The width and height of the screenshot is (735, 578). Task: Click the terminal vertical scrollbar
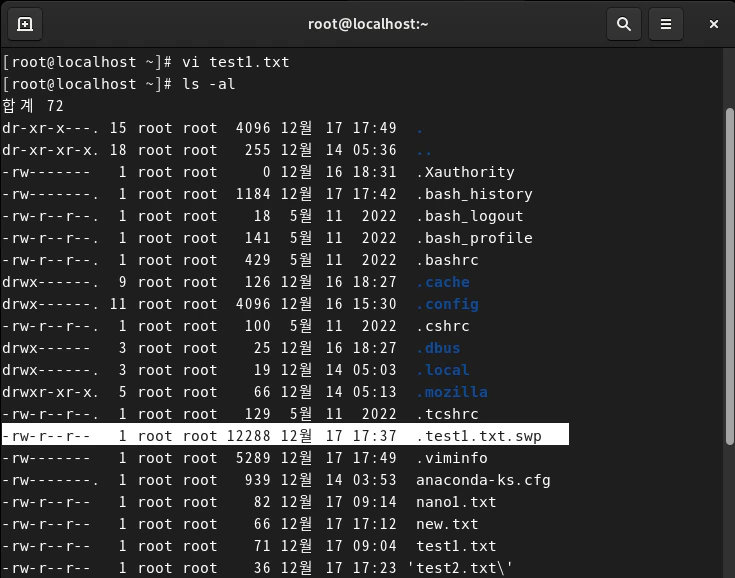click(729, 277)
